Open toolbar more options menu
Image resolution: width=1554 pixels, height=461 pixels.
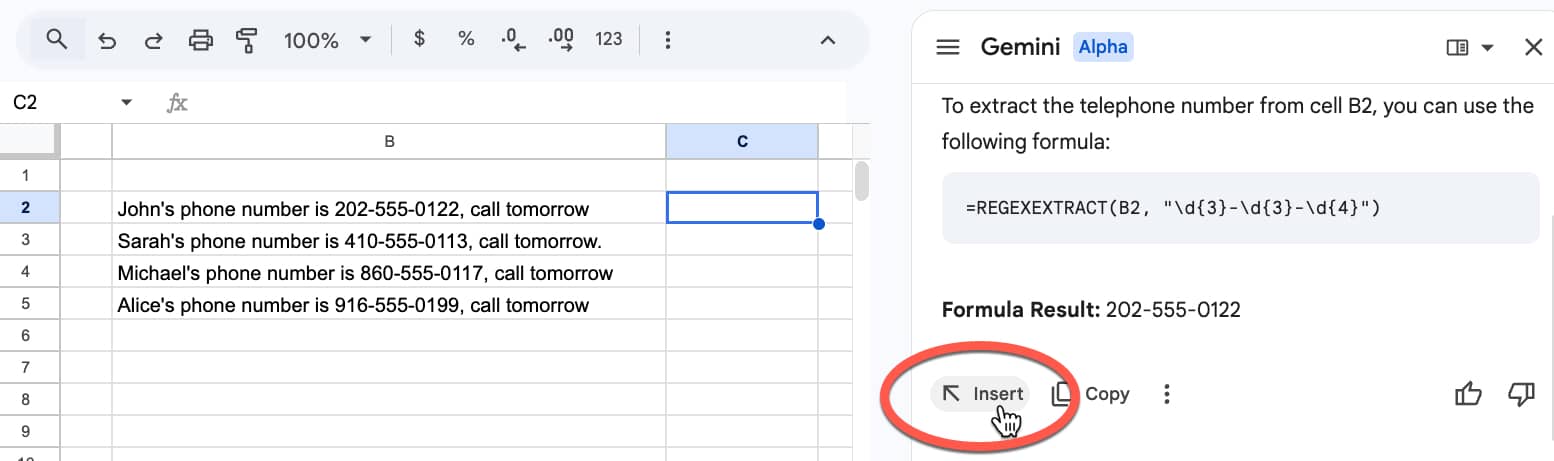point(668,40)
